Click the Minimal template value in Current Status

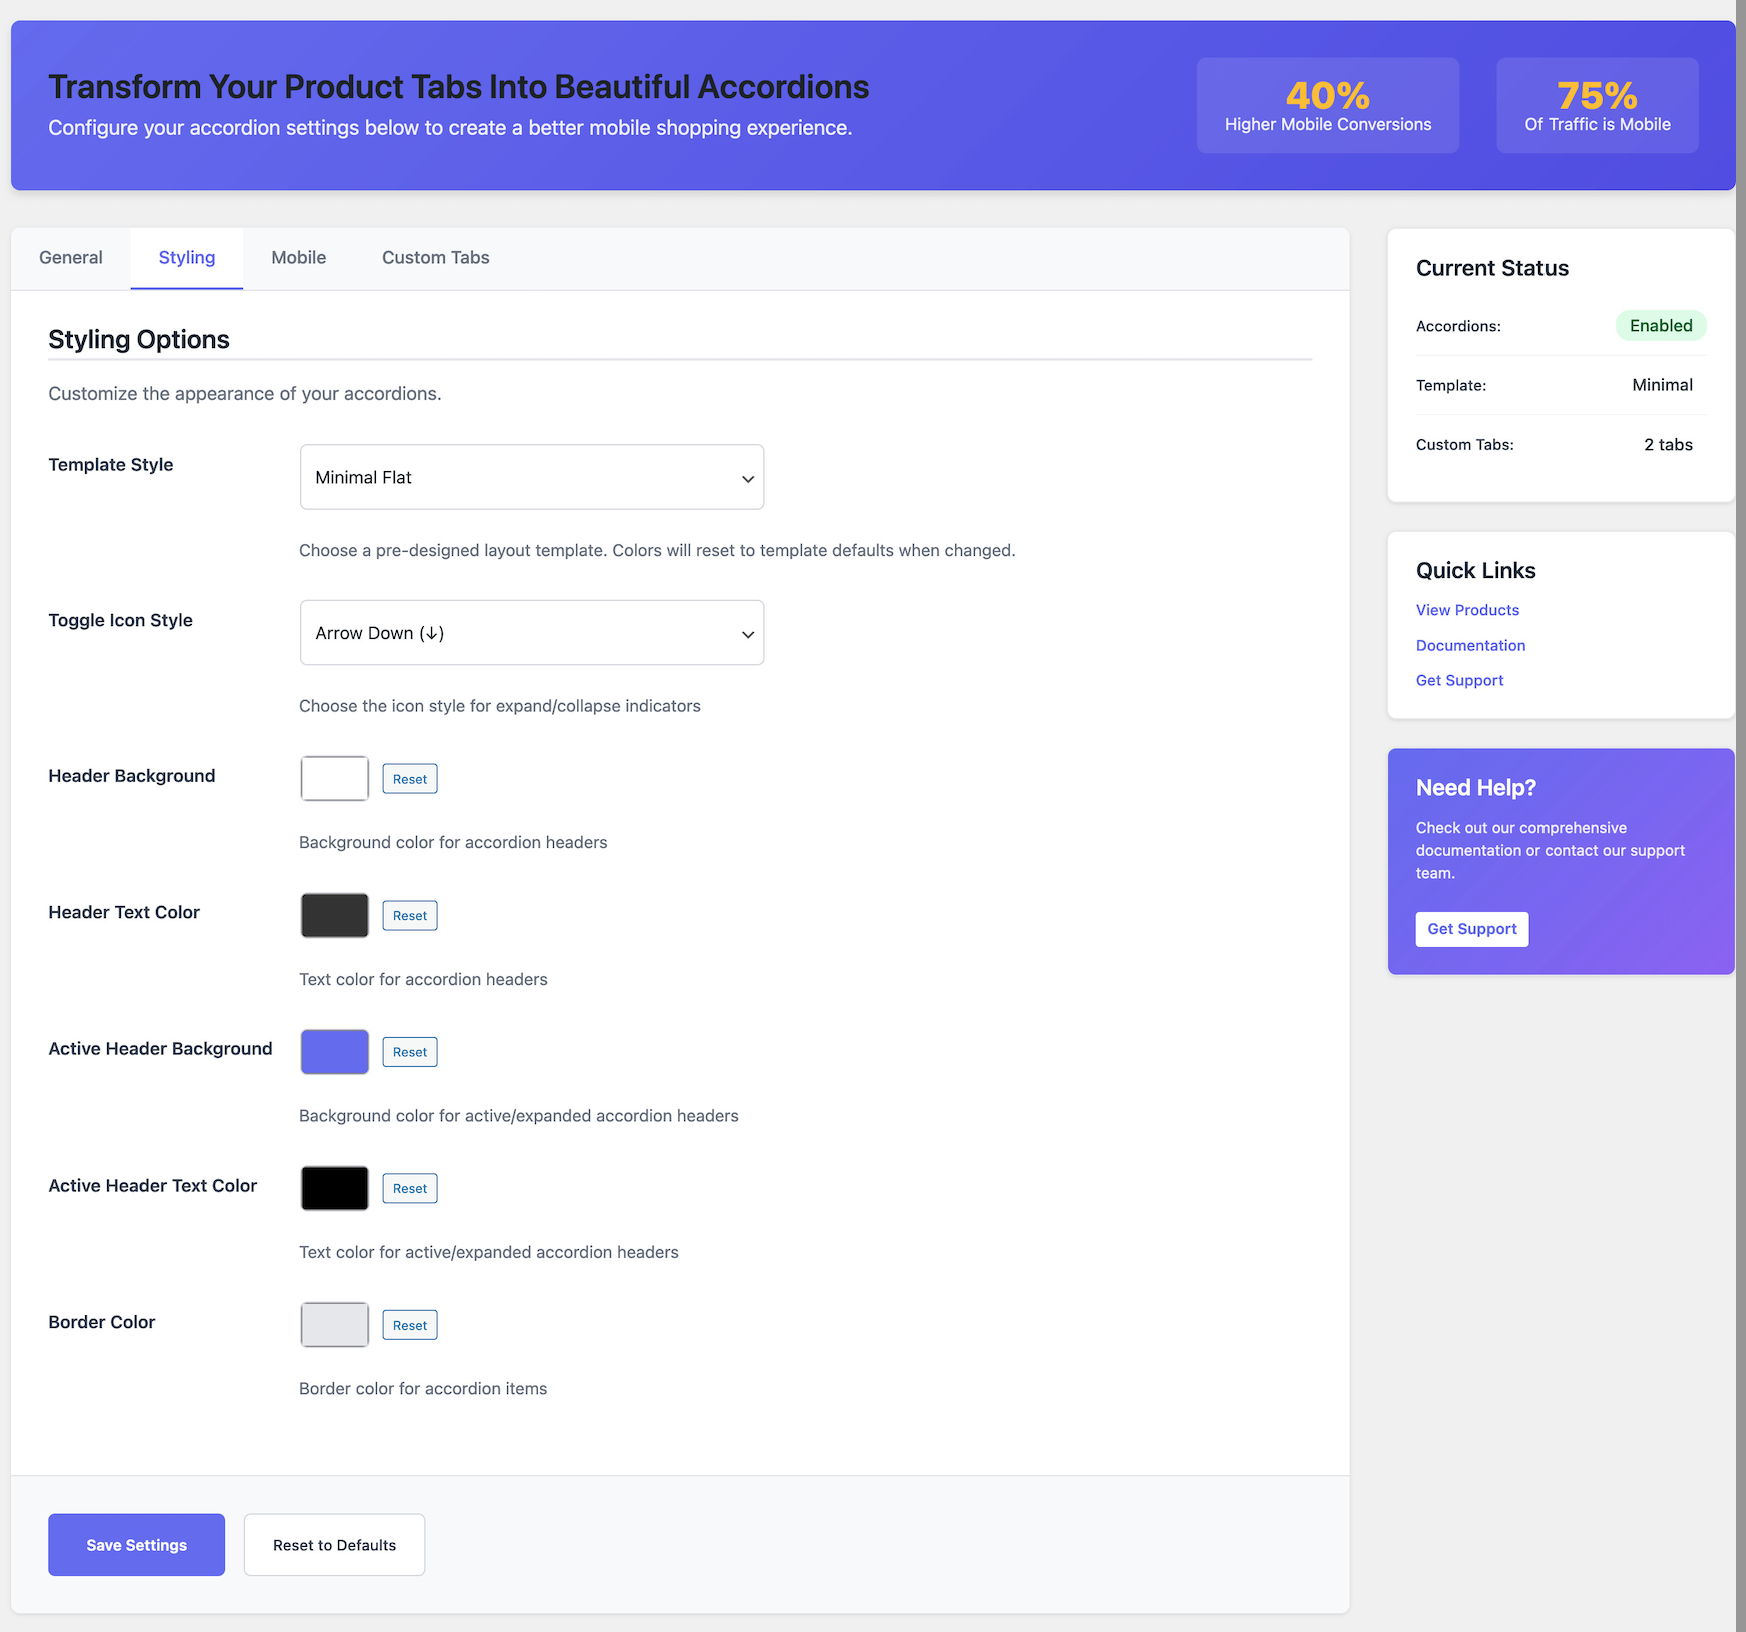coord(1662,385)
